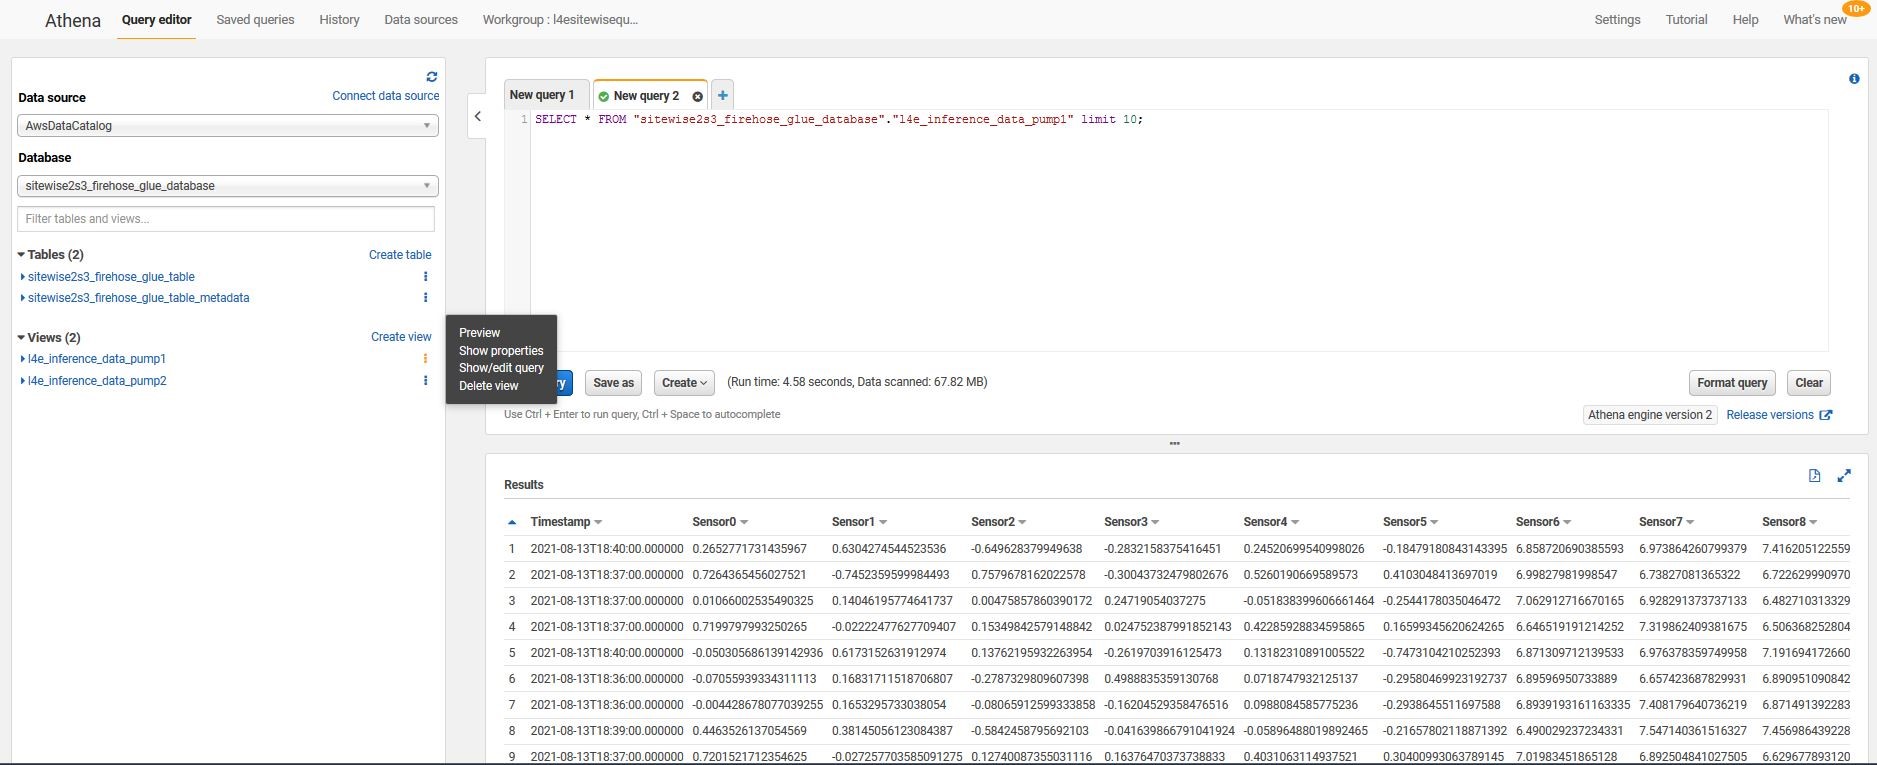Open the Help link
This screenshot has width=1877, height=765.
(1745, 20)
